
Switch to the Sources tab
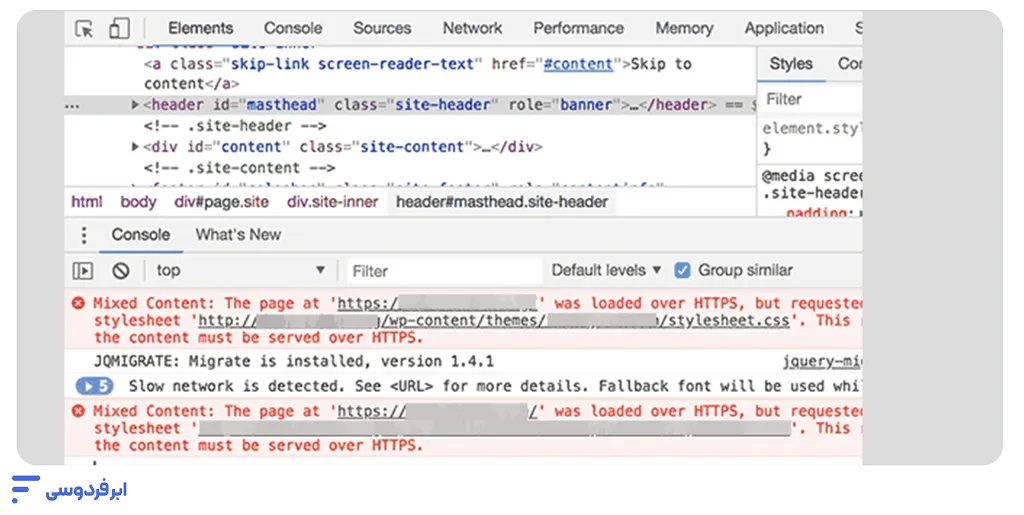pyautogui.click(x=382, y=29)
